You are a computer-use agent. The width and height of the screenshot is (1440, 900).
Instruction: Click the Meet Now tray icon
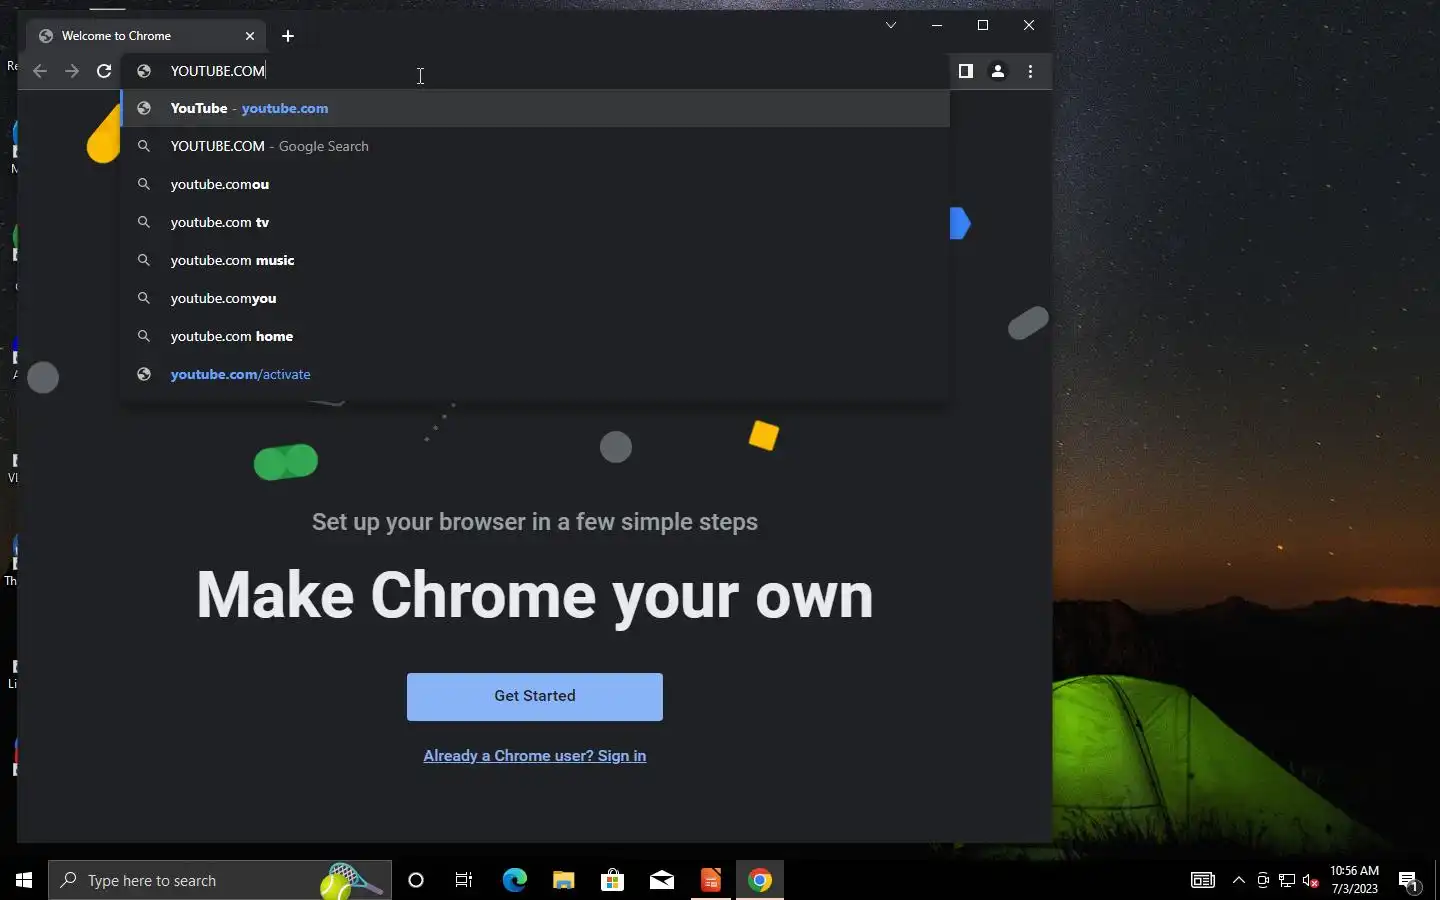1263,880
